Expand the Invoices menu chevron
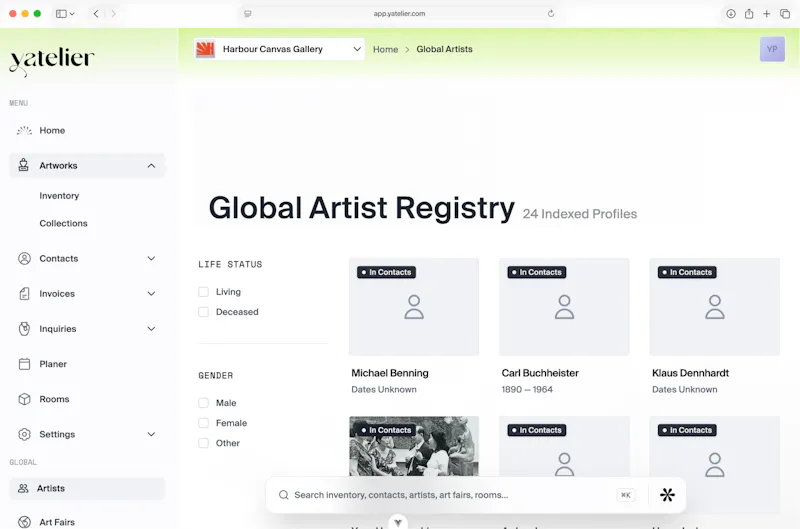Viewport: 800px width, 529px height. [151, 294]
